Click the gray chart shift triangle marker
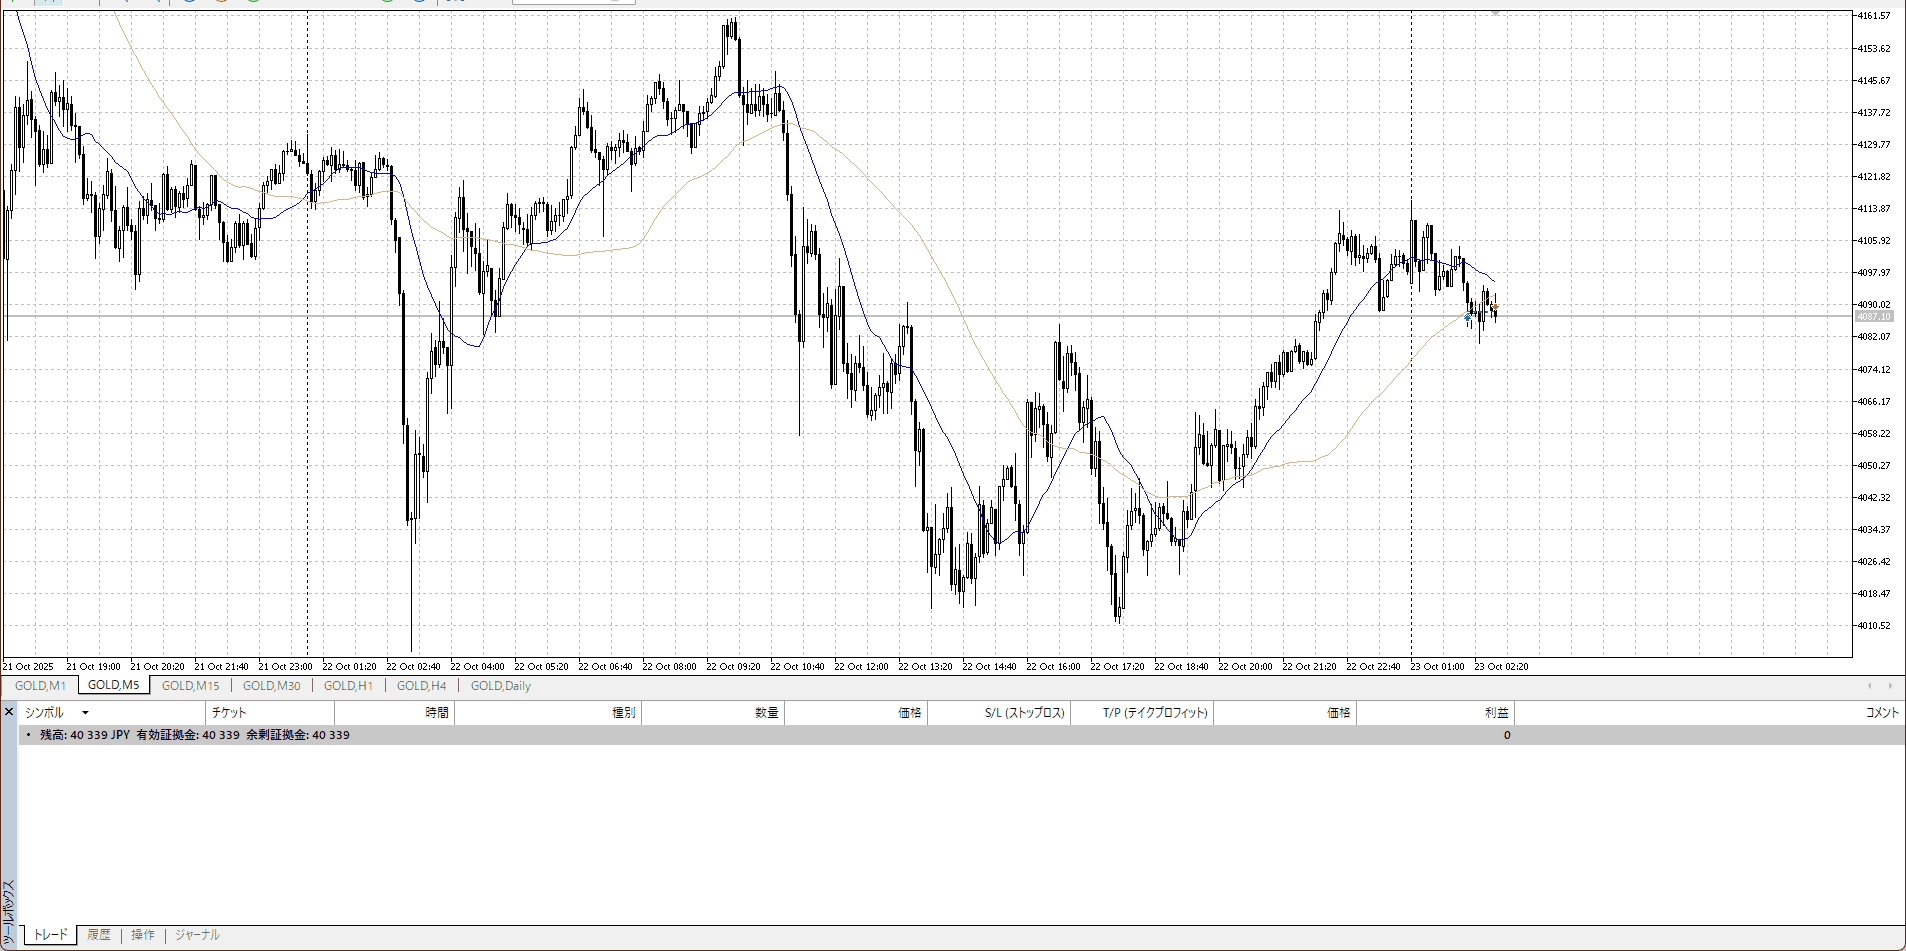Screen dimensions: 1906x951 (1495, 13)
